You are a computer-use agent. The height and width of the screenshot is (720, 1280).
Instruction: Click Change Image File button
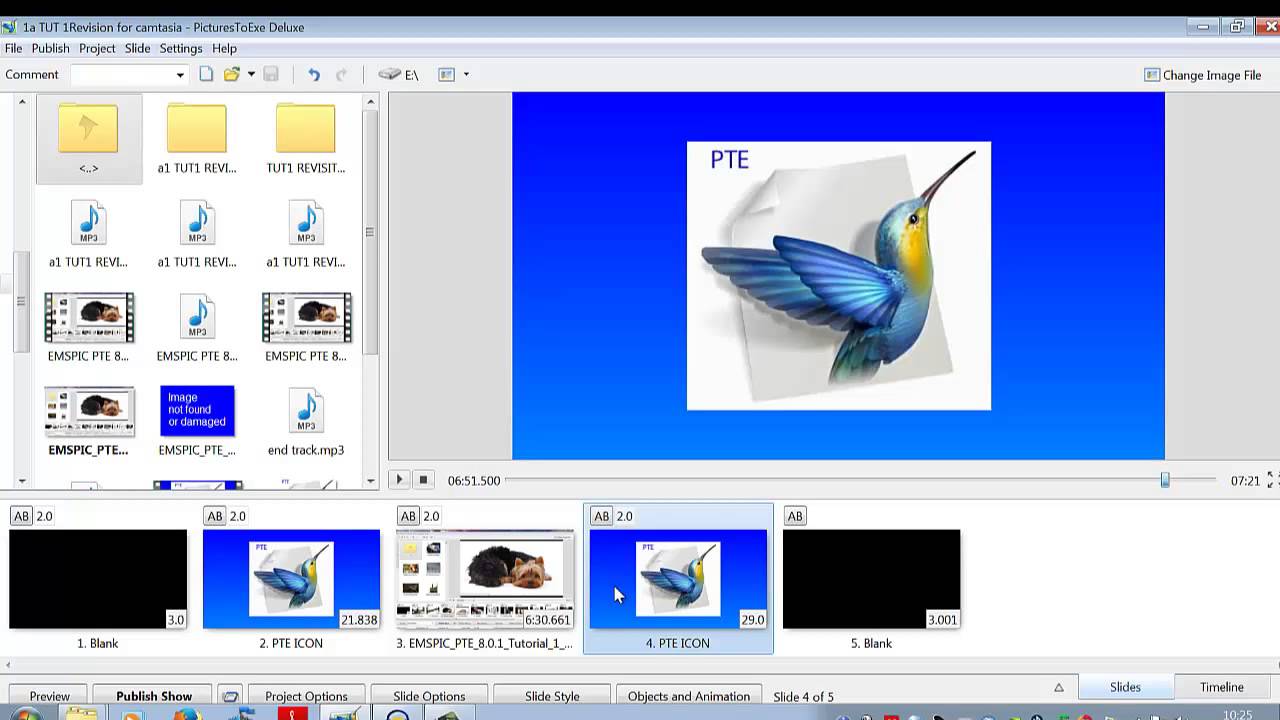pos(1203,75)
